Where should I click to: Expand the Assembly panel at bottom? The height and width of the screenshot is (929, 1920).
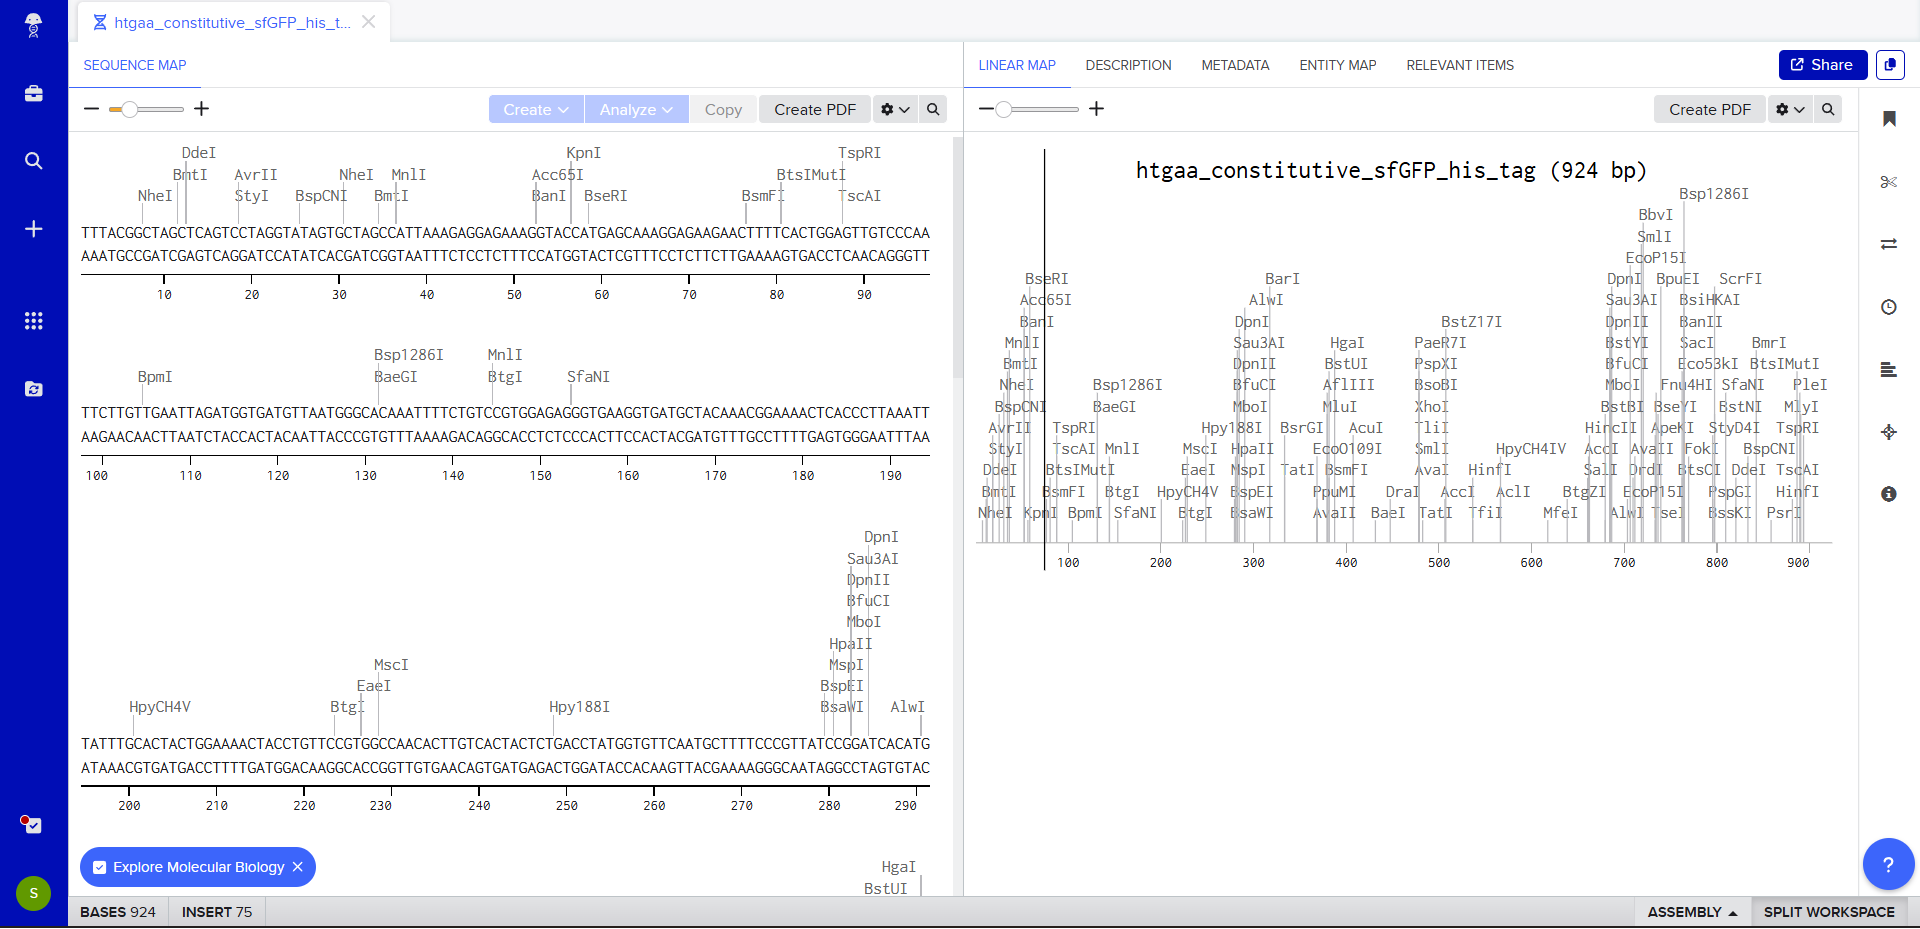click(1691, 912)
